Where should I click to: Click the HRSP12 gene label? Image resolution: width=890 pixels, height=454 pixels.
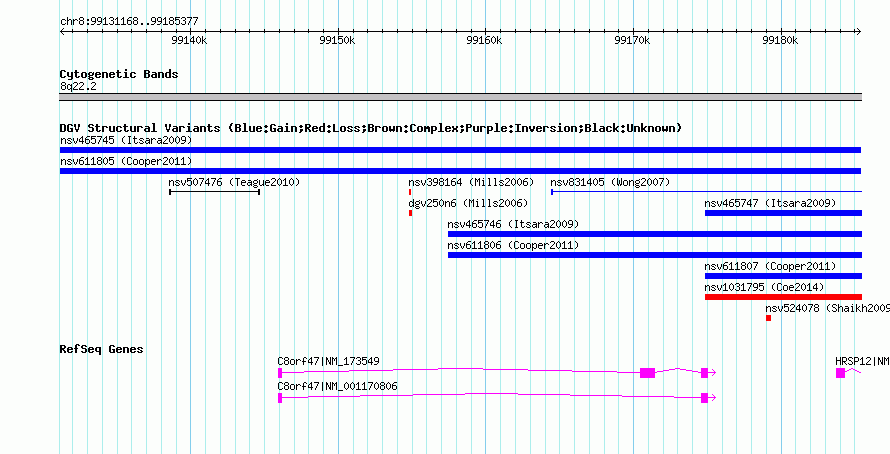pyautogui.click(x=862, y=361)
